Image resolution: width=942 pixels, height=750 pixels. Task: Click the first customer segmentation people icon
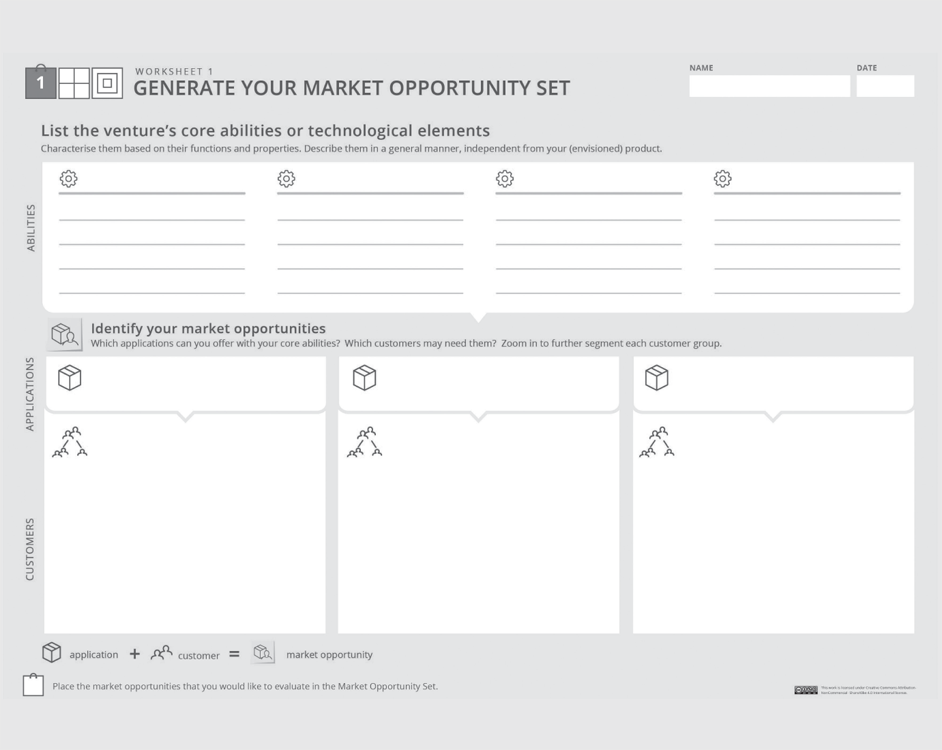[x=70, y=442]
